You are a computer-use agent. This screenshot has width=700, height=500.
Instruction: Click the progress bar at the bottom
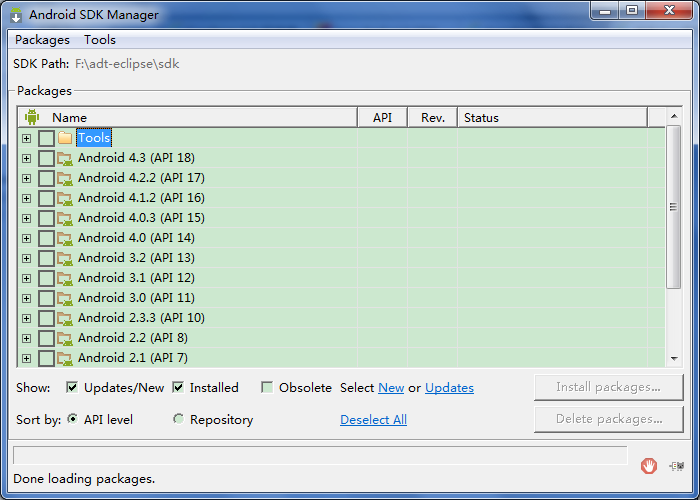(320, 455)
